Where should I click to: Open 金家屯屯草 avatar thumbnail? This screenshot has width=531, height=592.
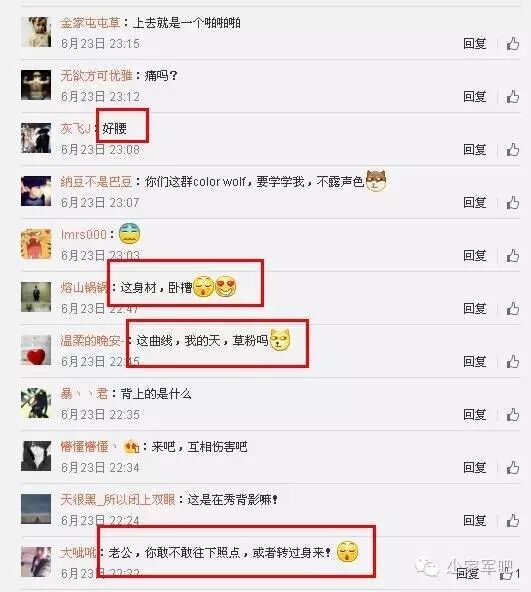tap(36, 32)
